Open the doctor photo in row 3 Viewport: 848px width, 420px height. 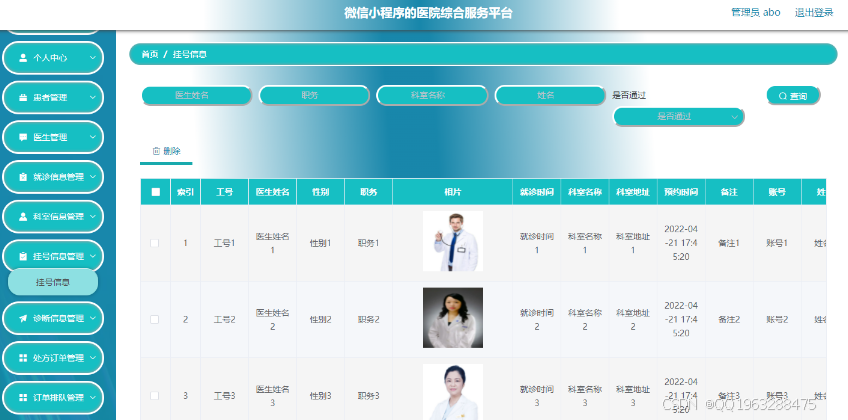coord(453,392)
